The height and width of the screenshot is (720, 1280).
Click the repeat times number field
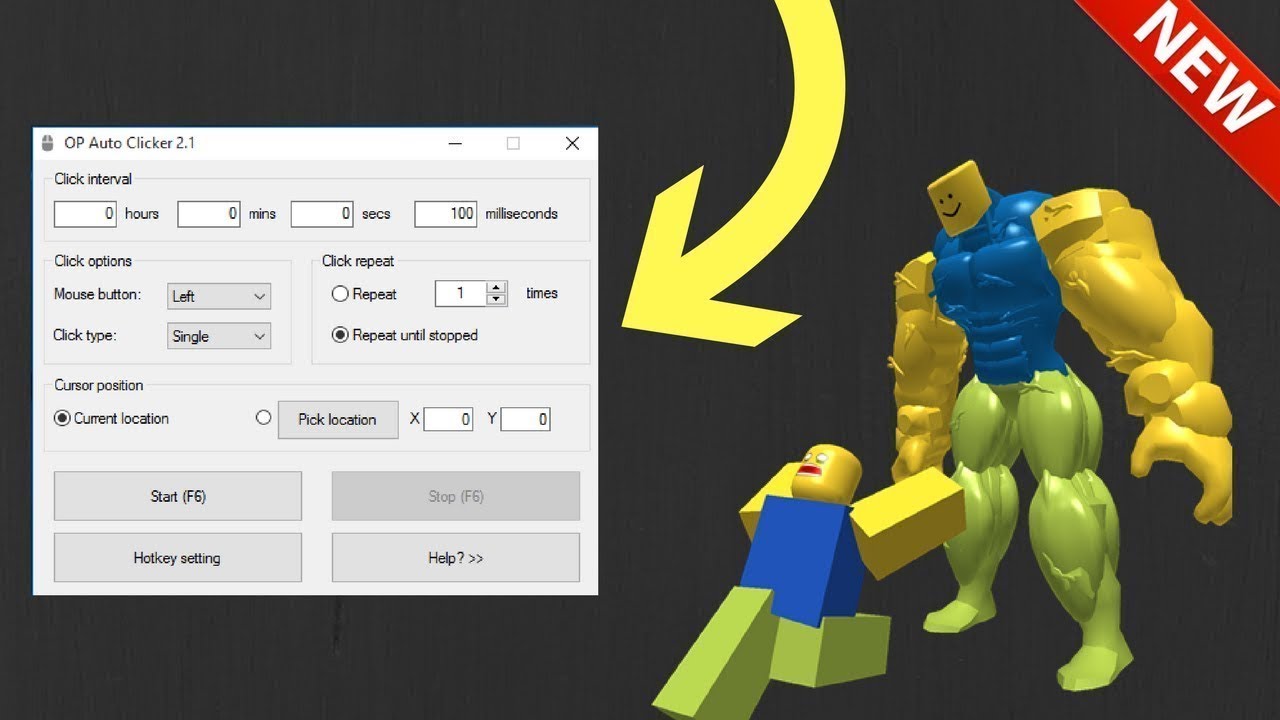461,293
